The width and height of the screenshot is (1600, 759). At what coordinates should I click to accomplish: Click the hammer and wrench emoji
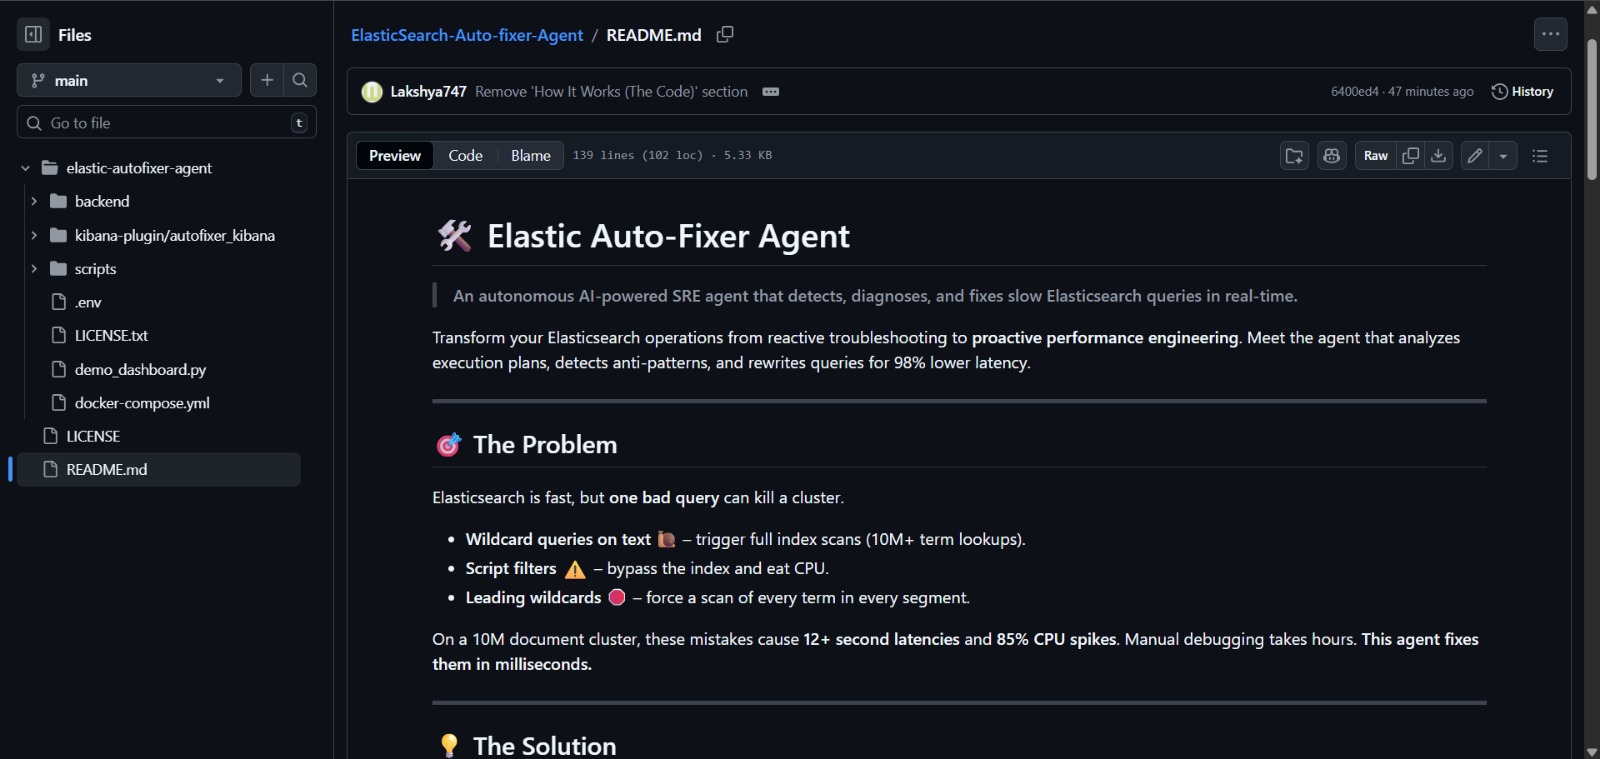(454, 236)
